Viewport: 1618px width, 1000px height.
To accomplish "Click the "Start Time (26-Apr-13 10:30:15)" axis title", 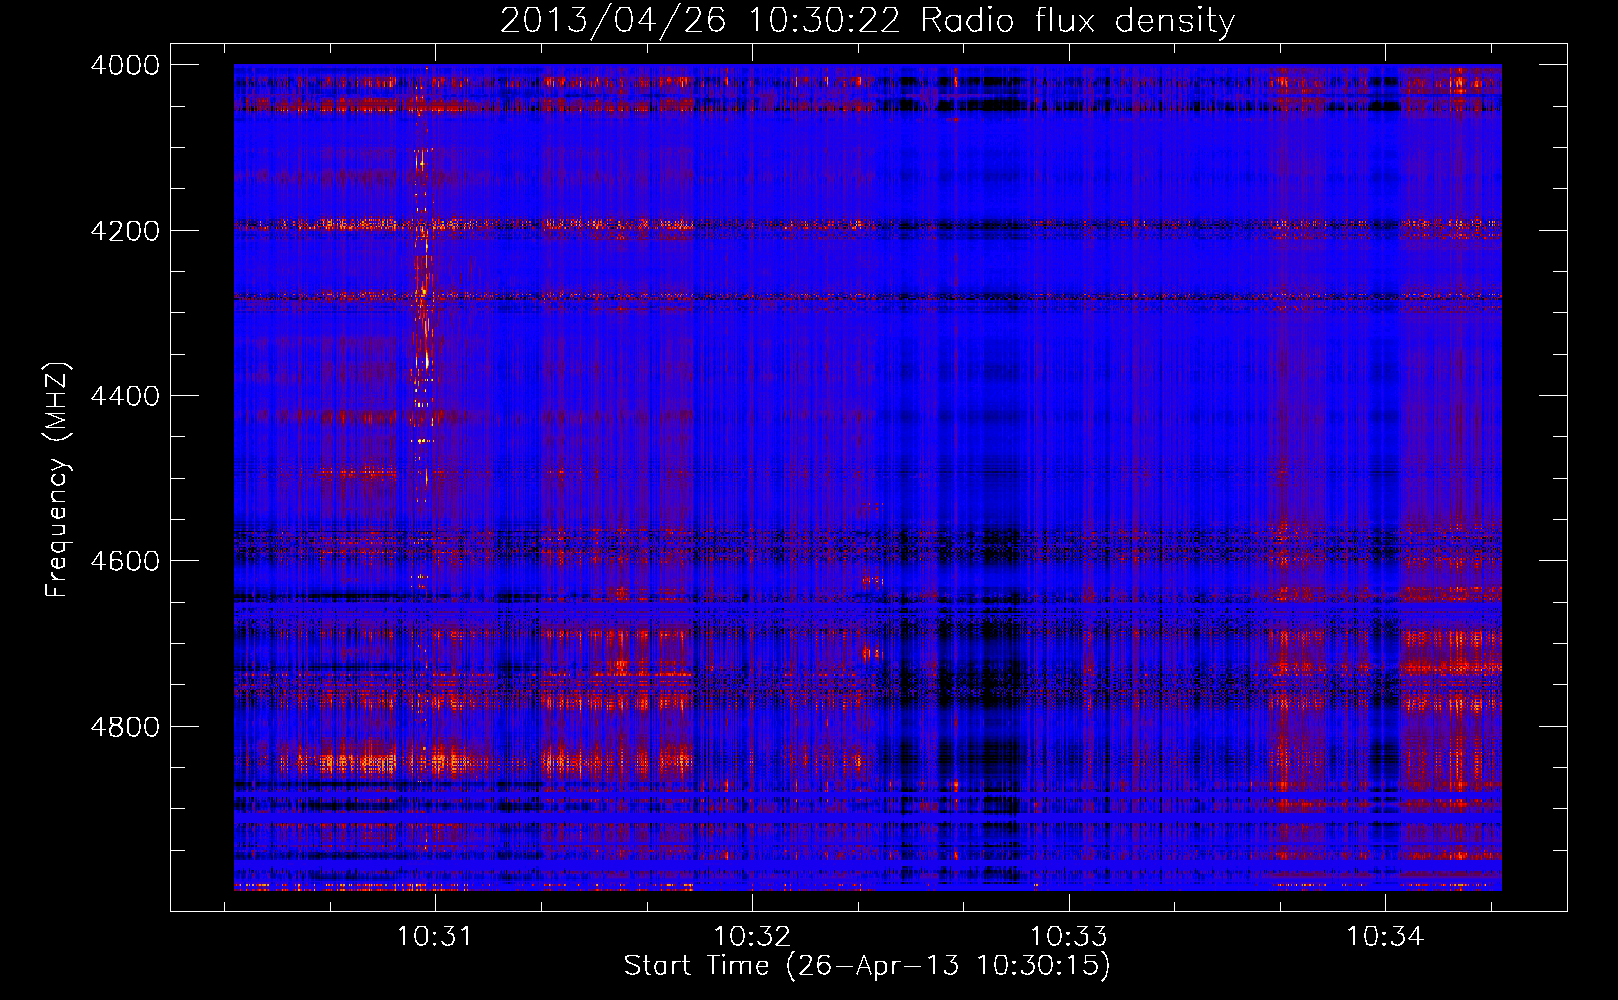I will pos(867,966).
